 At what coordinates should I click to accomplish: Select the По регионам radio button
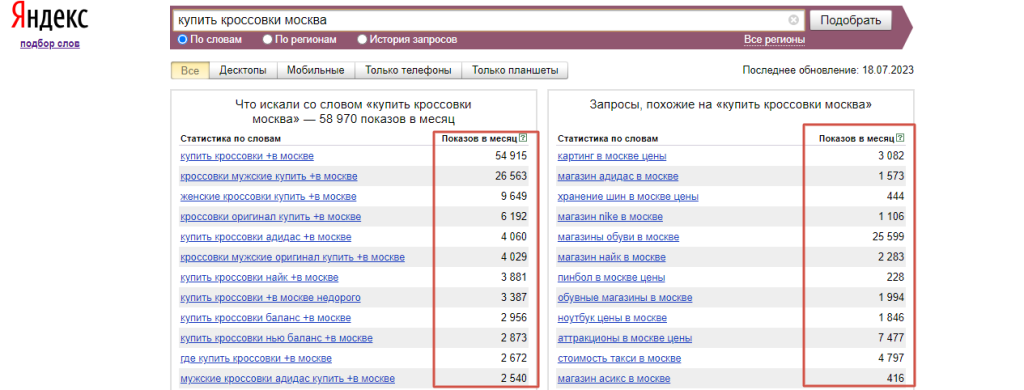coord(267,39)
